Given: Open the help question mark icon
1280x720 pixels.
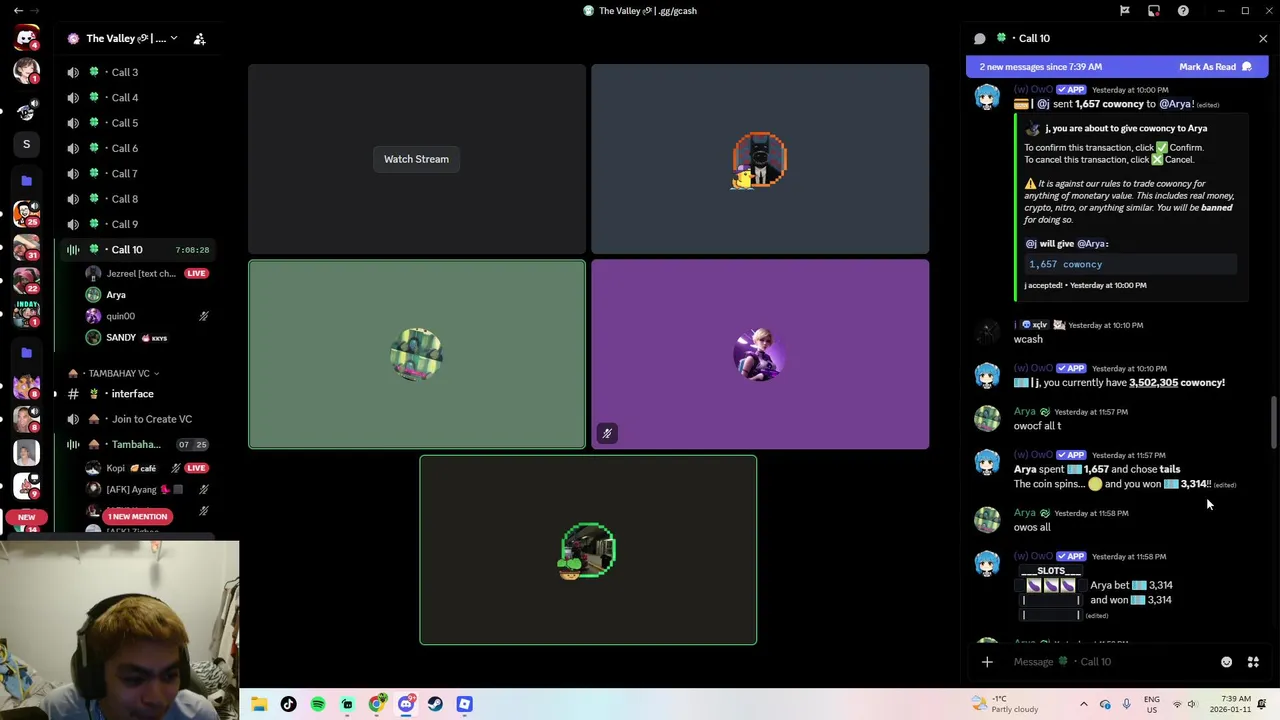Looking at the screenshot, I should tap(1183, 11).
